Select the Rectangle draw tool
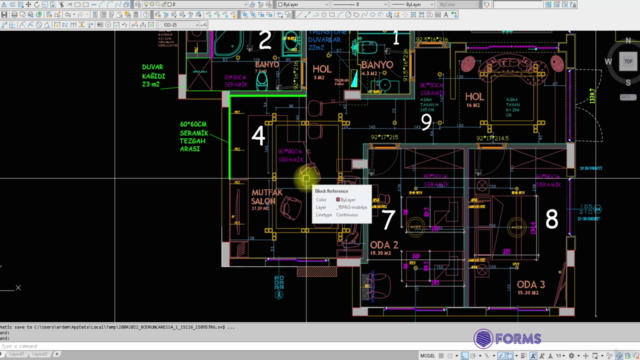The height and width of the screenshot is (360, 640). click(332, 15)
